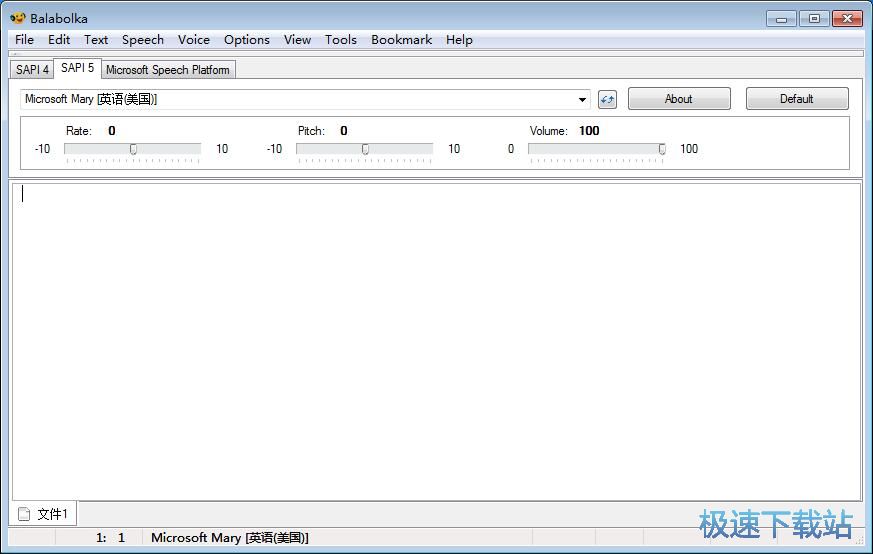
Task: Click the Default button
Action: coord(797,99)
